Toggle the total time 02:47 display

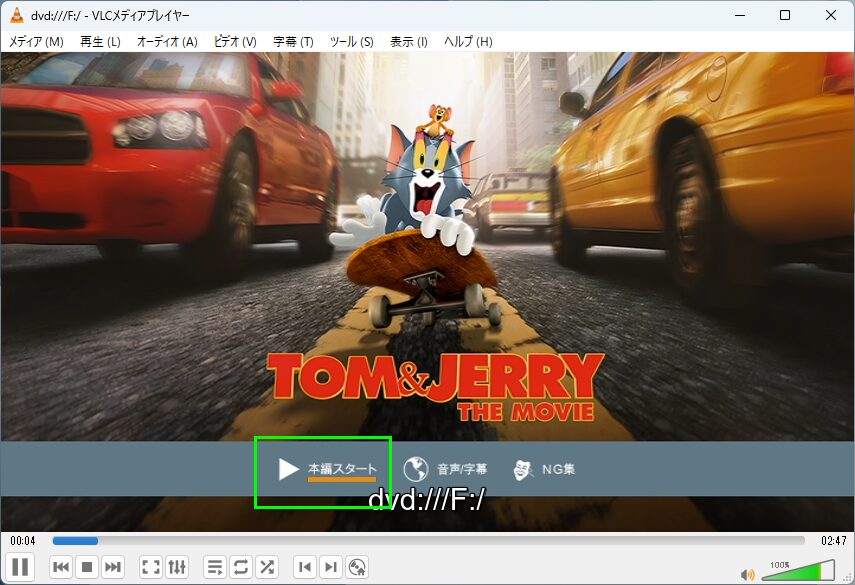coord(833,541)
